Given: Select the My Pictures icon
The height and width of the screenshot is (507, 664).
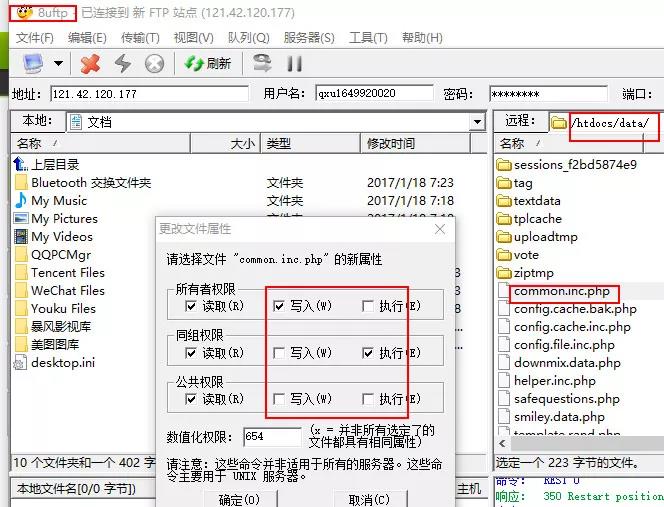Looking at the screenshot, I should pos(20,219).
